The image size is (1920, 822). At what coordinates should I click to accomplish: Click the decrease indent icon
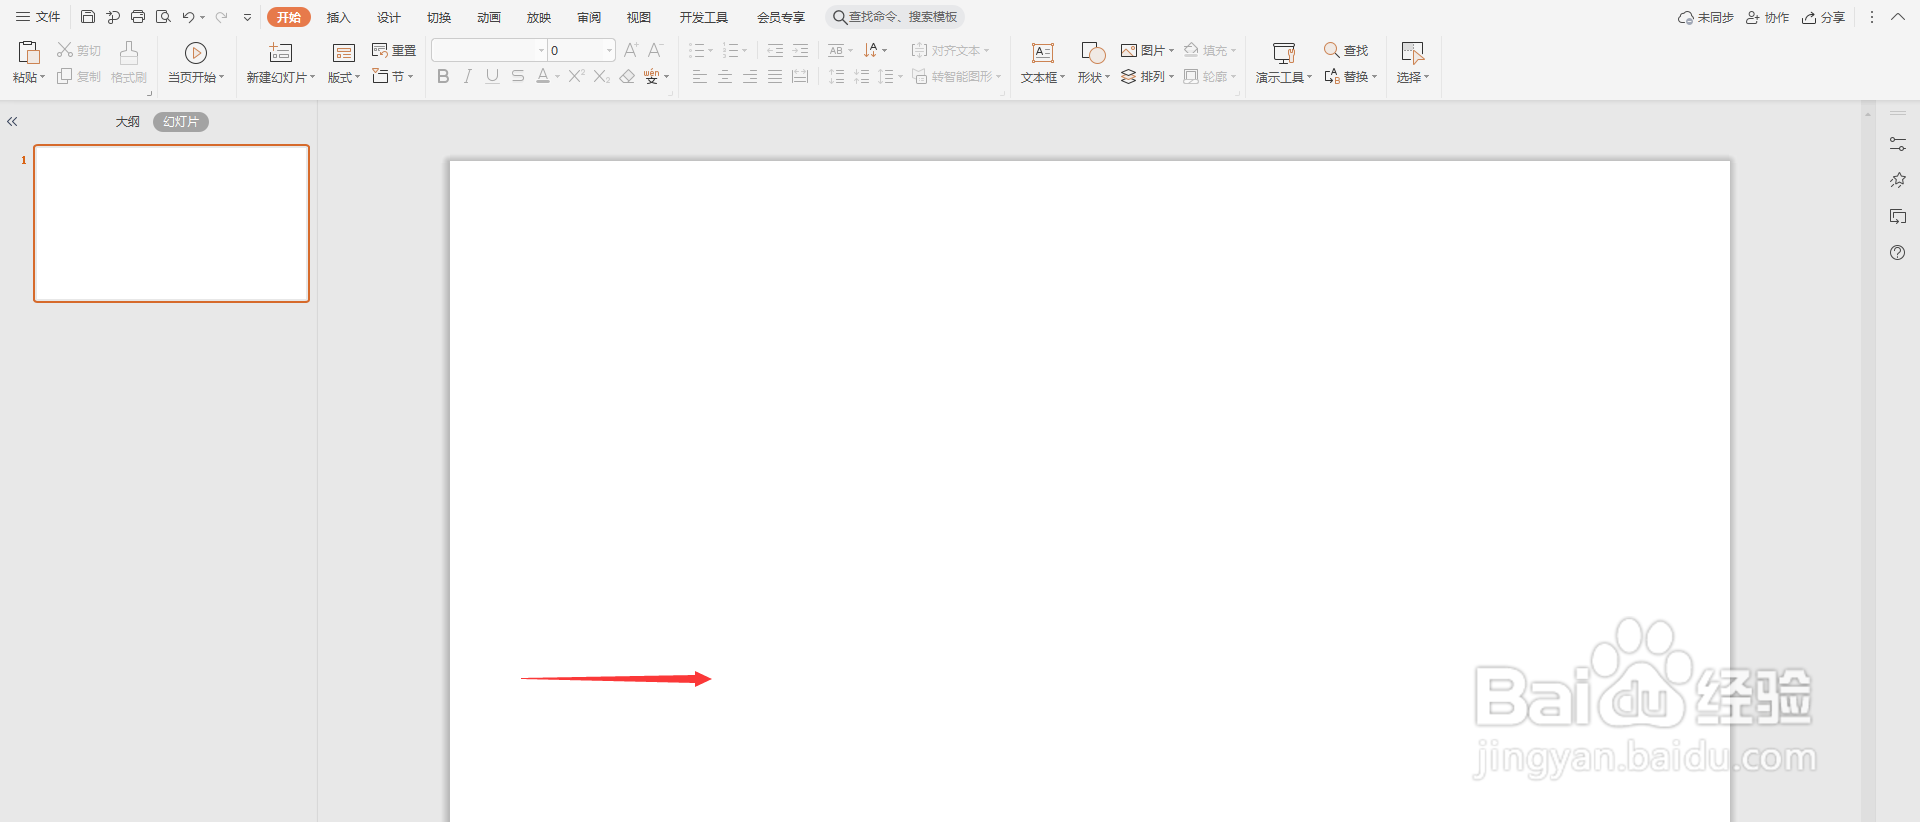(x=775, y=50)
